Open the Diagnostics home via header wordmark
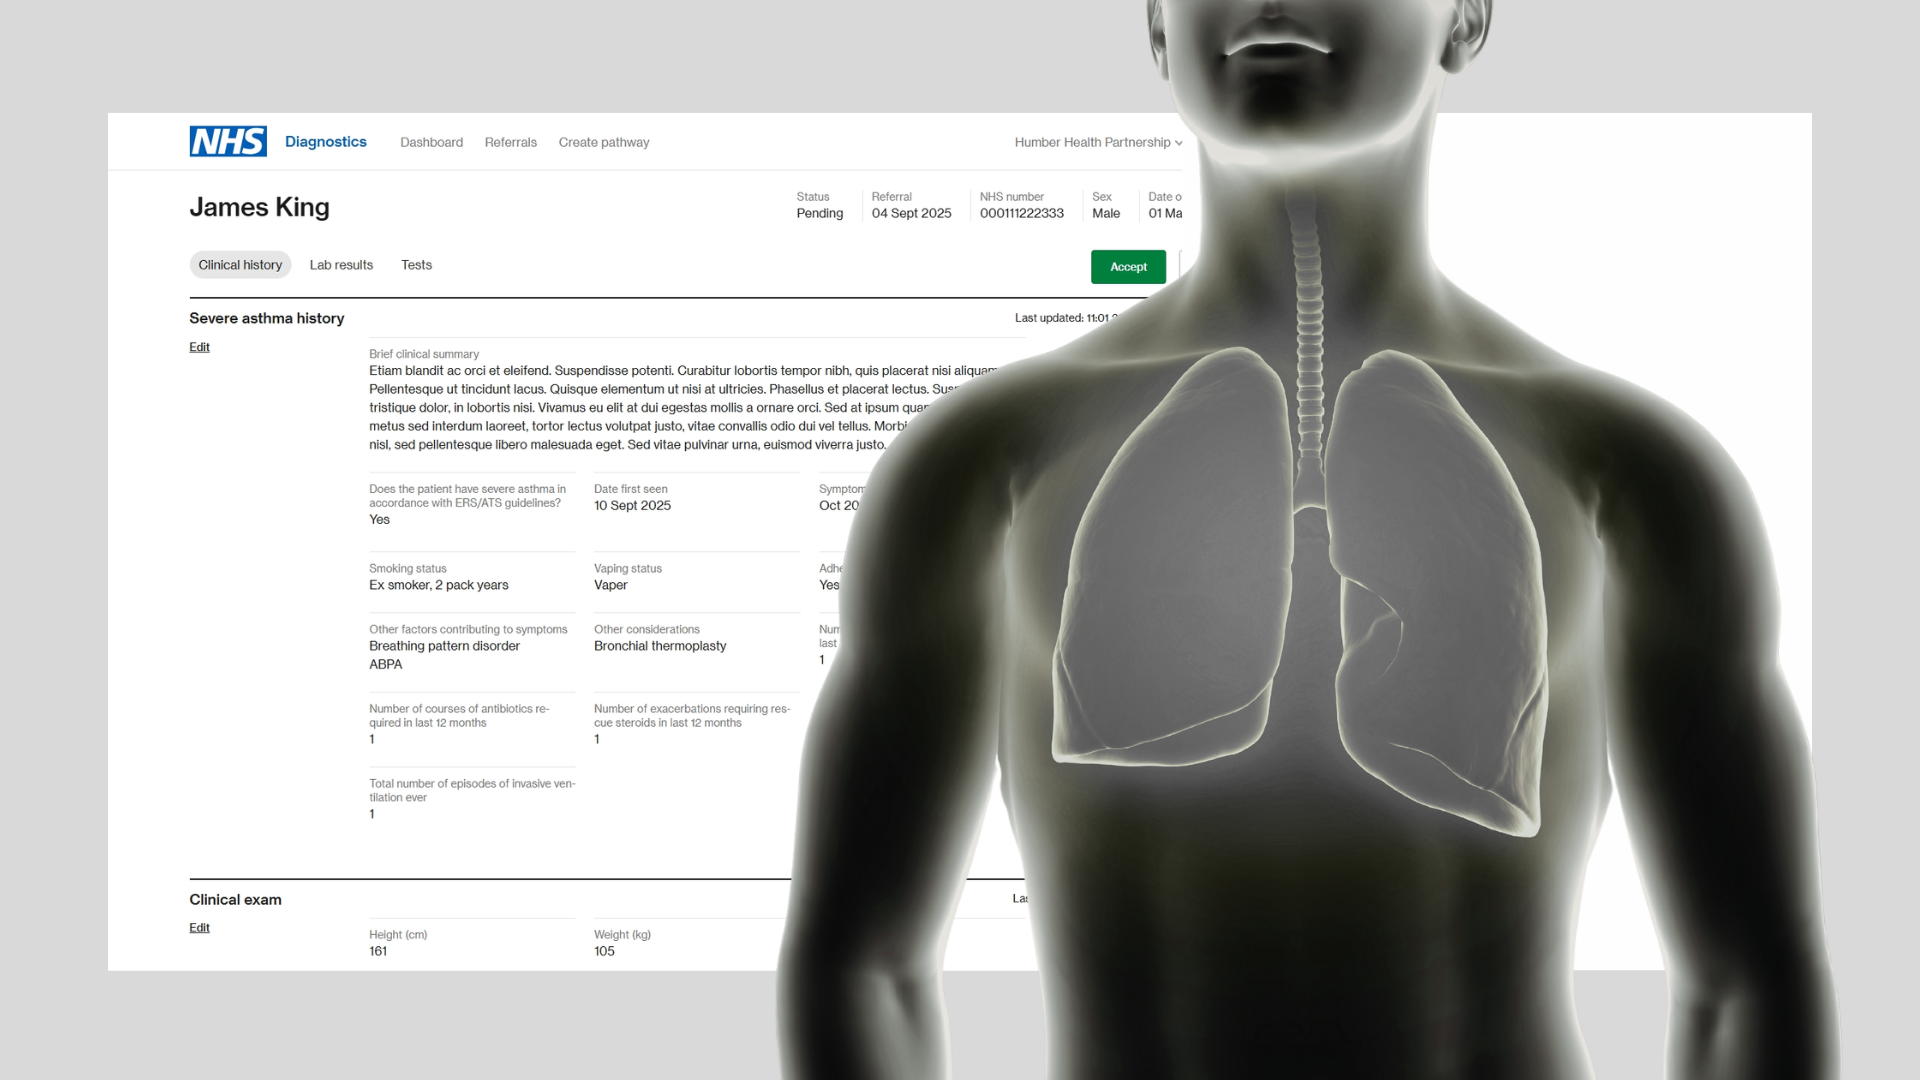The width and height of the screenshot is (1920, 1080). tap(325, 141)
